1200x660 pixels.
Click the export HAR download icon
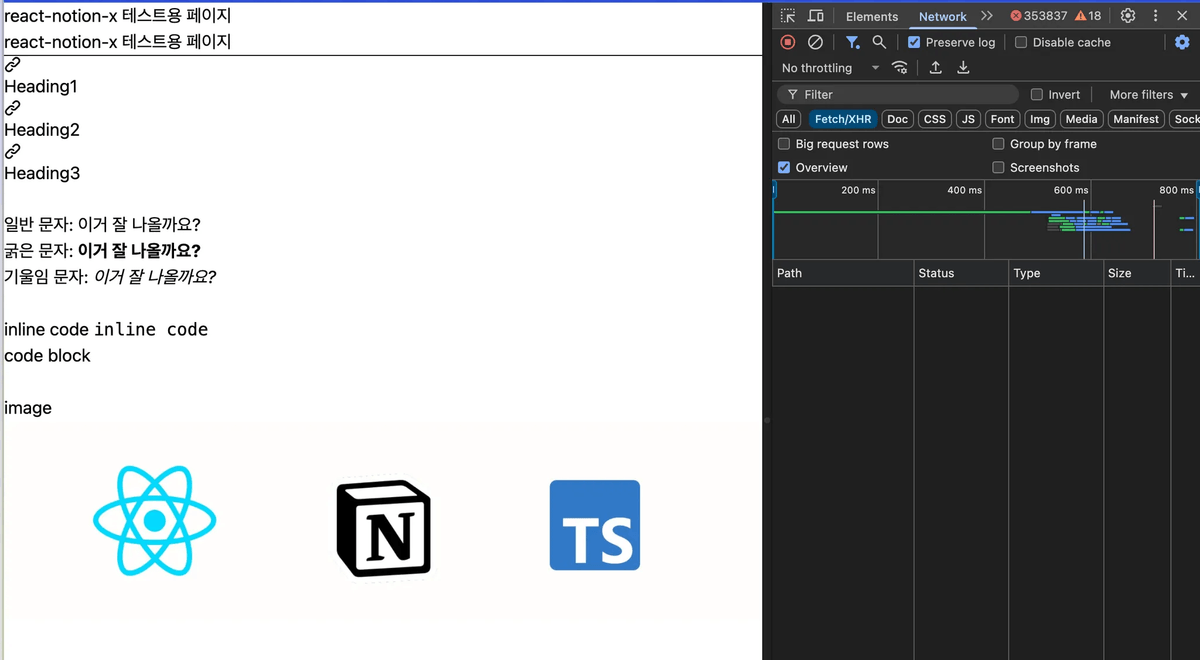(x=963, y=68)
